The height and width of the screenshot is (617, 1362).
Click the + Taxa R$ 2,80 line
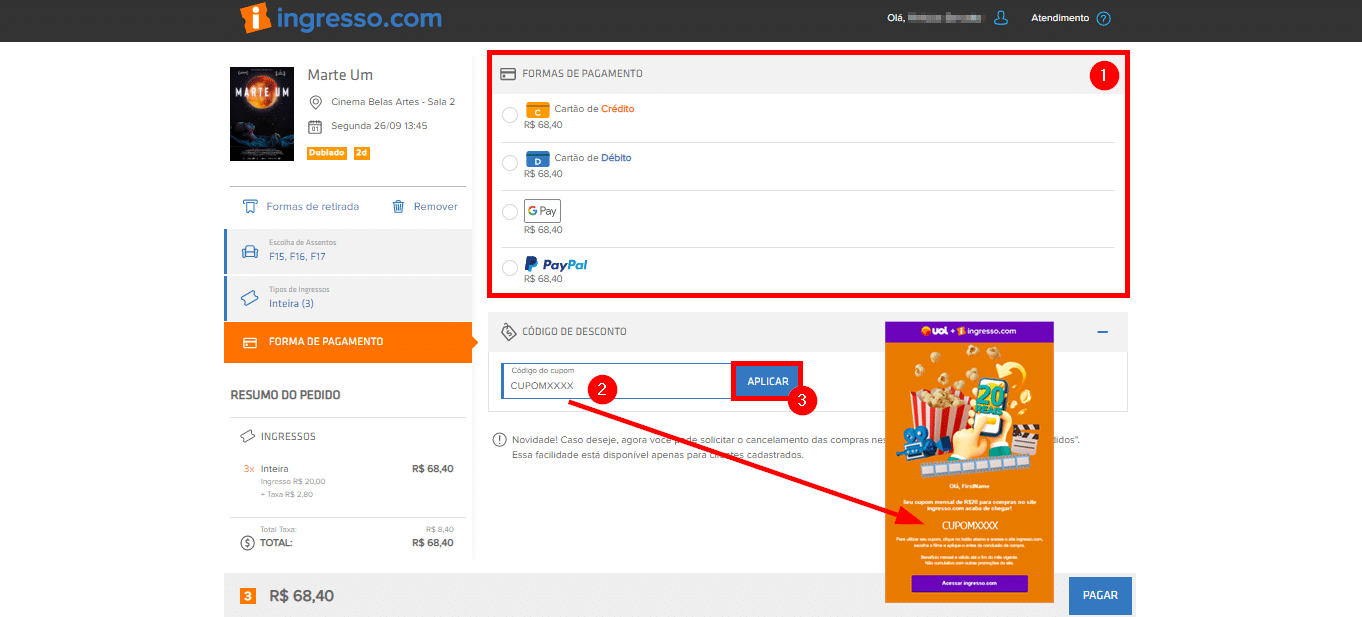(x=287, y=494)
